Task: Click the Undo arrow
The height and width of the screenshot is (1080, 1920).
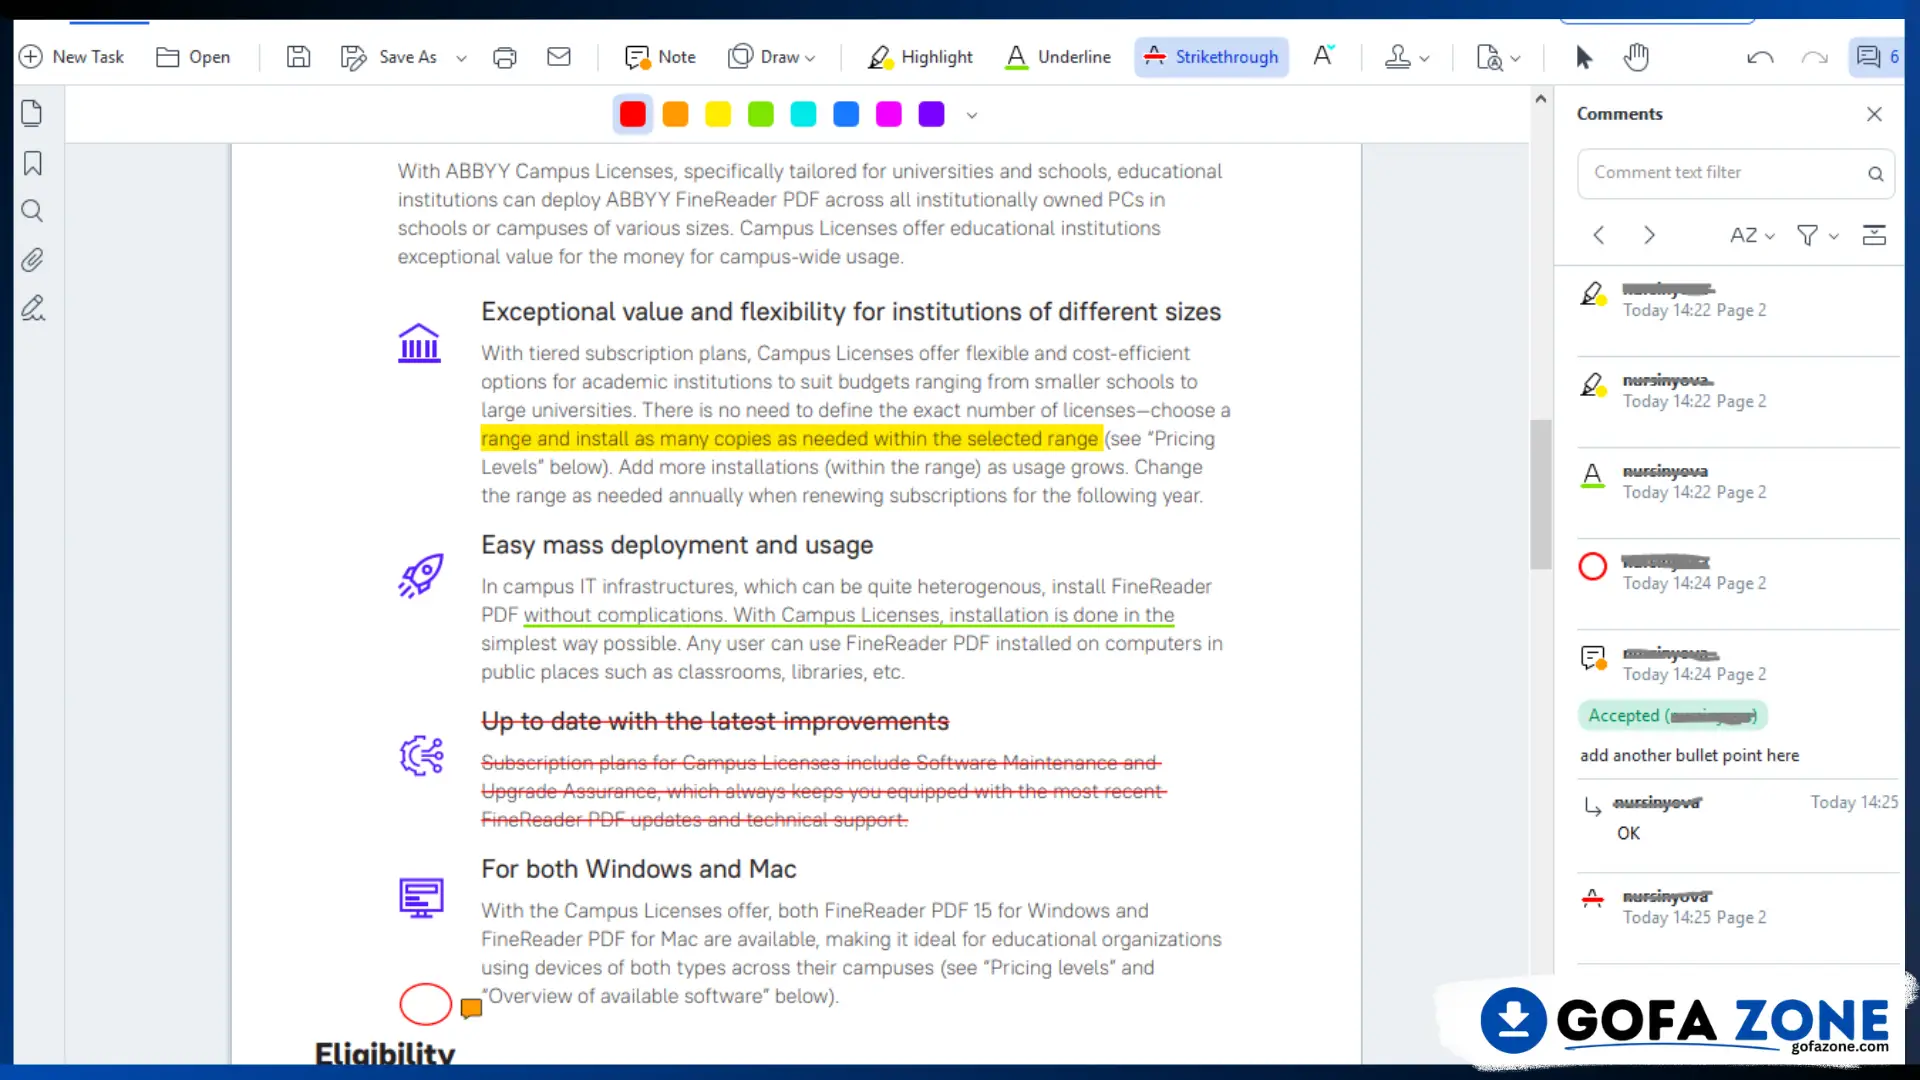Action: [x=1760, y=58]
